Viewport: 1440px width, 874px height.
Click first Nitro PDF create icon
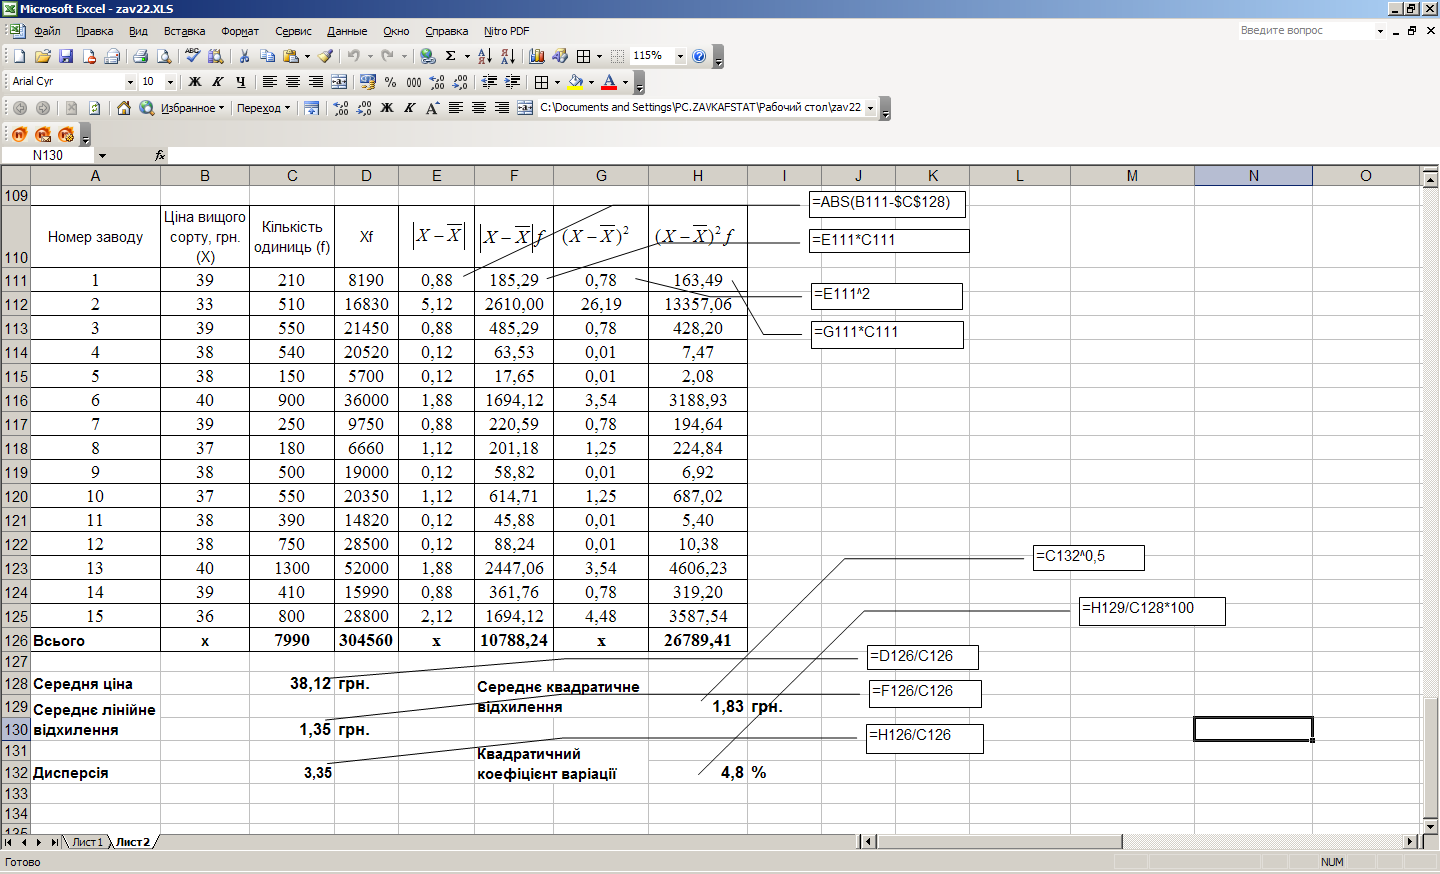(x=19, y=134)
